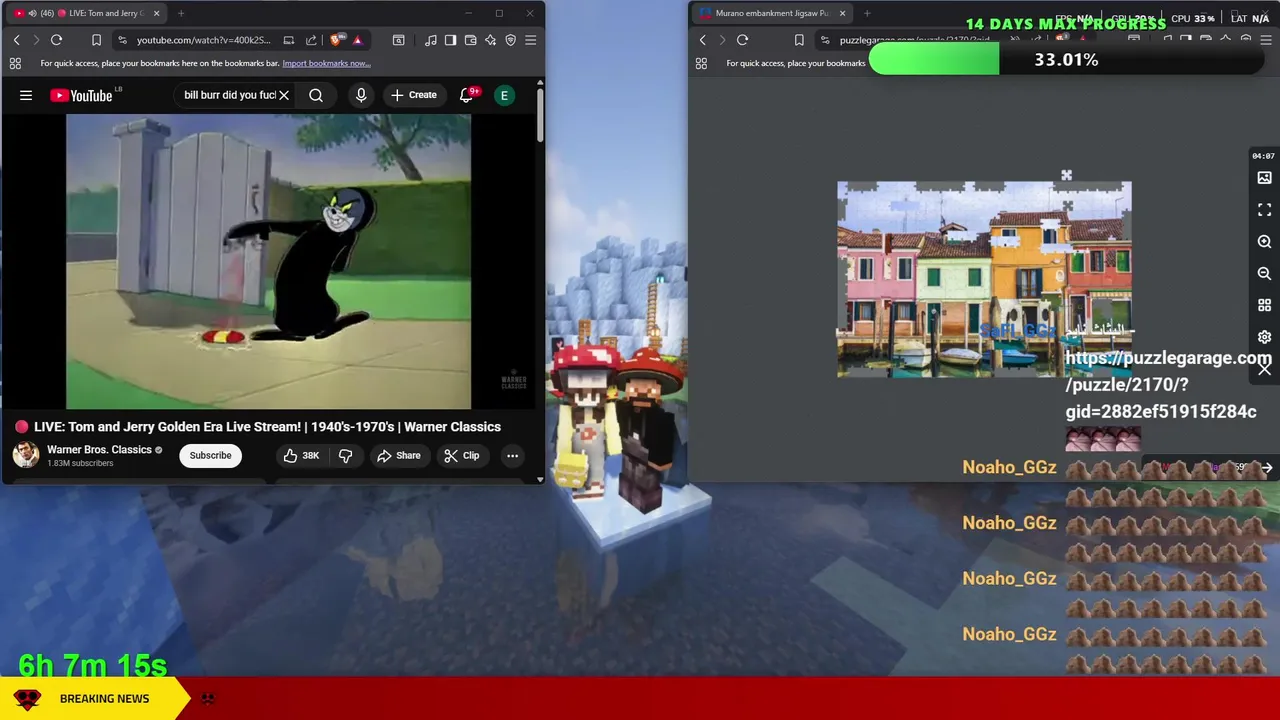Zoom in on the jigsaw puzzle
Screen dimensions: 1280x720
coord(1264,242)
